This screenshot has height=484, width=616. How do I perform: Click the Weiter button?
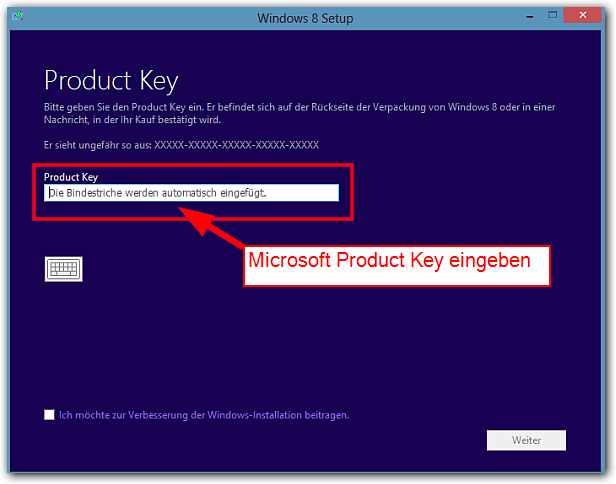click(526, 440)
